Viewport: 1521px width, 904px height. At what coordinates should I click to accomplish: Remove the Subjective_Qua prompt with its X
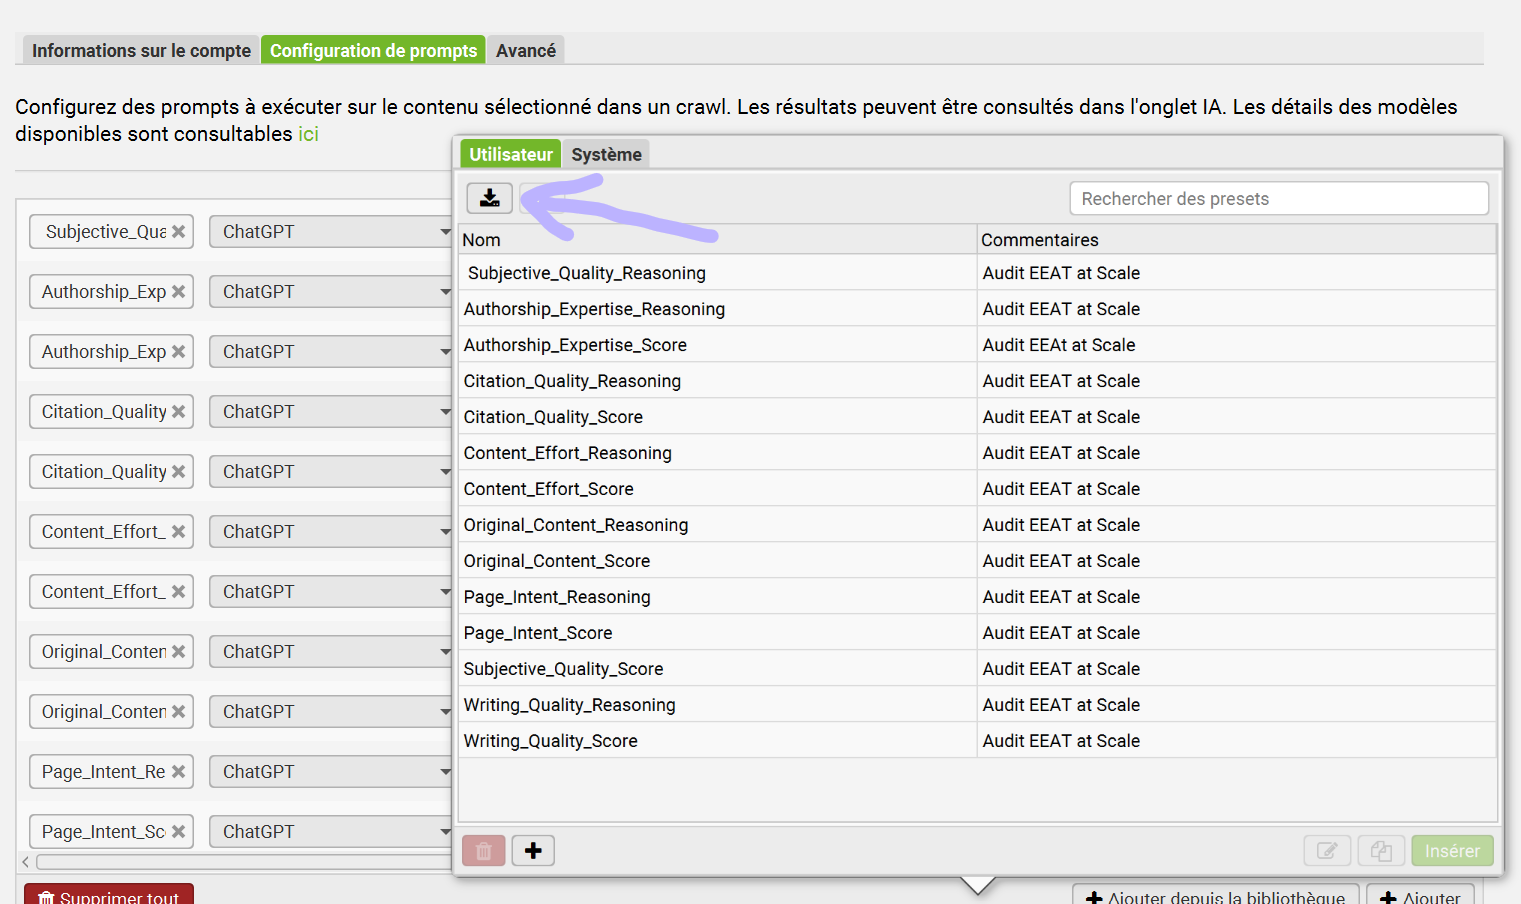click(179, 232)
